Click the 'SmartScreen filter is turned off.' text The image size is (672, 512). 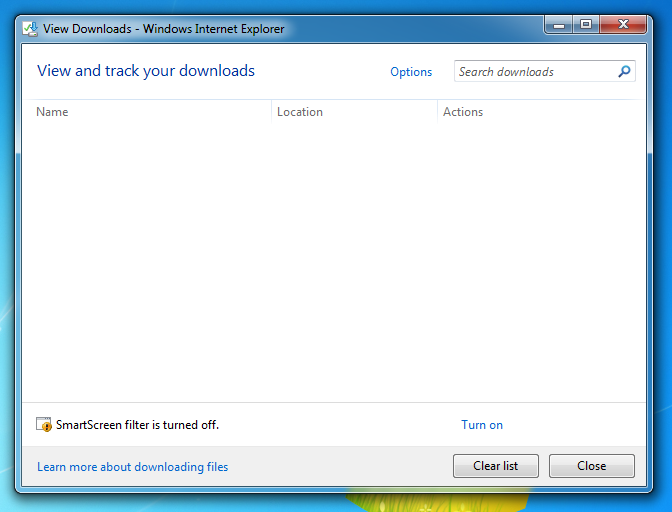137,425
